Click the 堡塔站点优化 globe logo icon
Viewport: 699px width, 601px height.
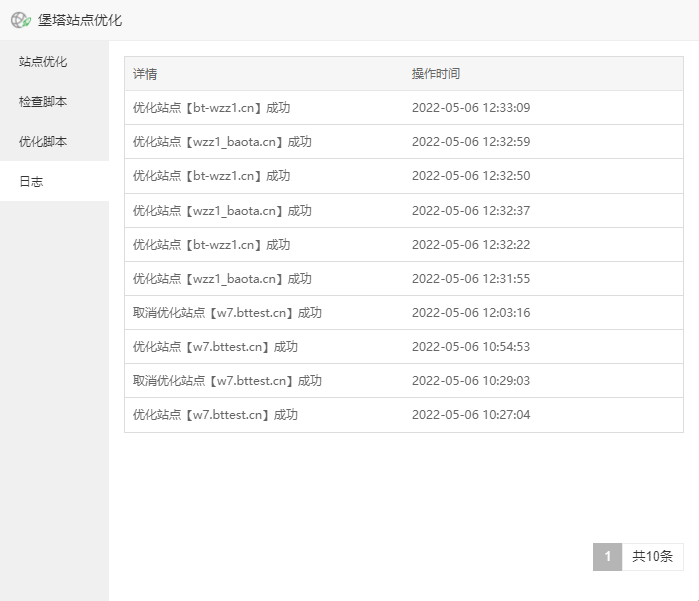pos(21,20)
